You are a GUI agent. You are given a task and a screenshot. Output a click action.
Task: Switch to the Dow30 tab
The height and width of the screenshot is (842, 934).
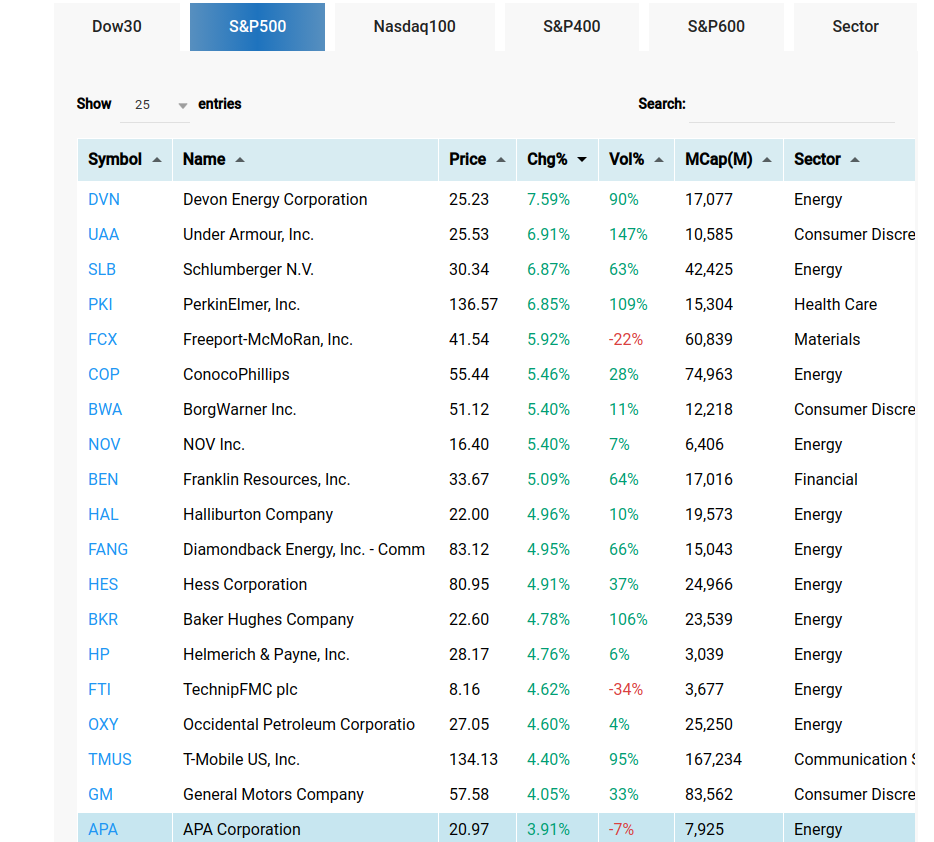(117, 26)
